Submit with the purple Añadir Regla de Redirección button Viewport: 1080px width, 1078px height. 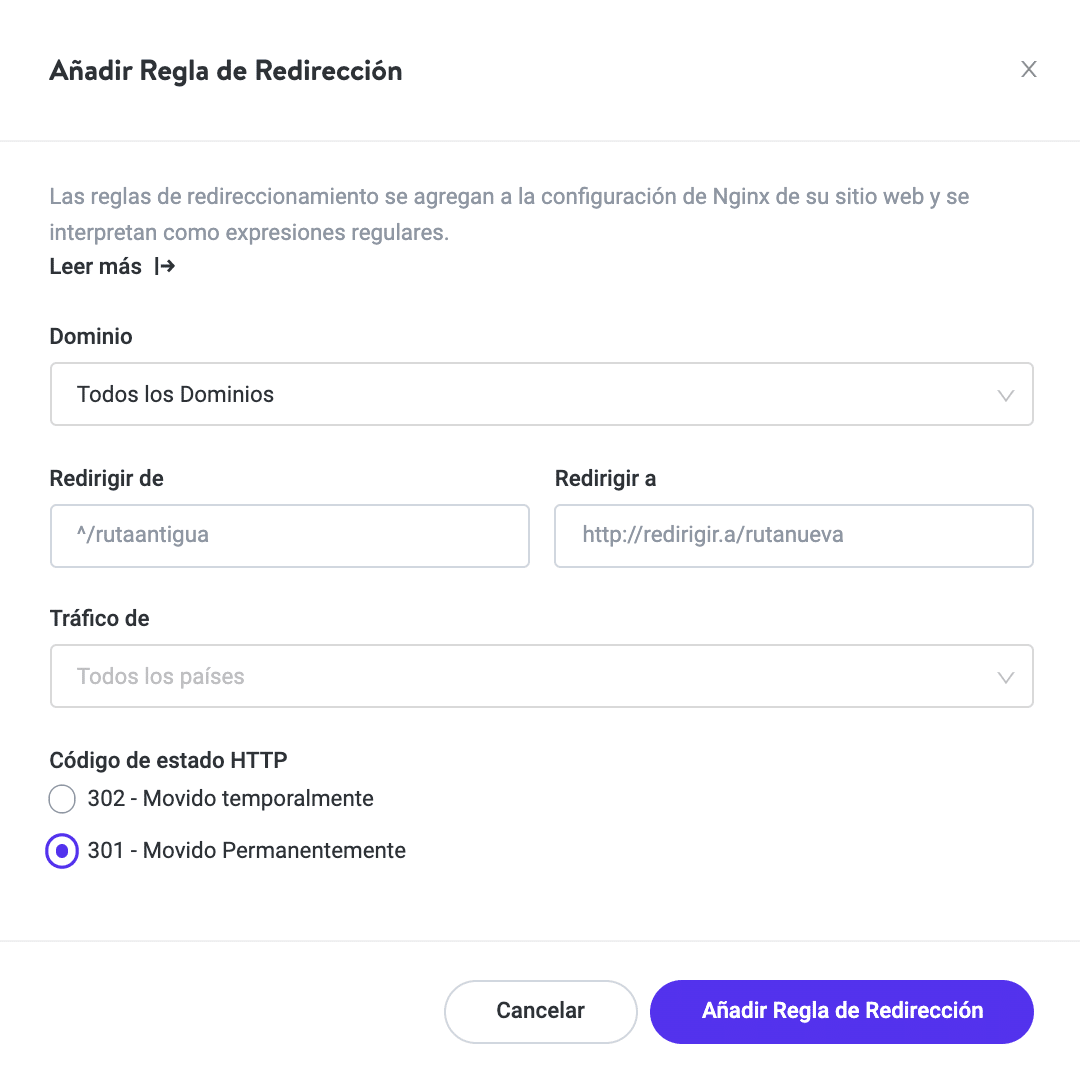841,1011
